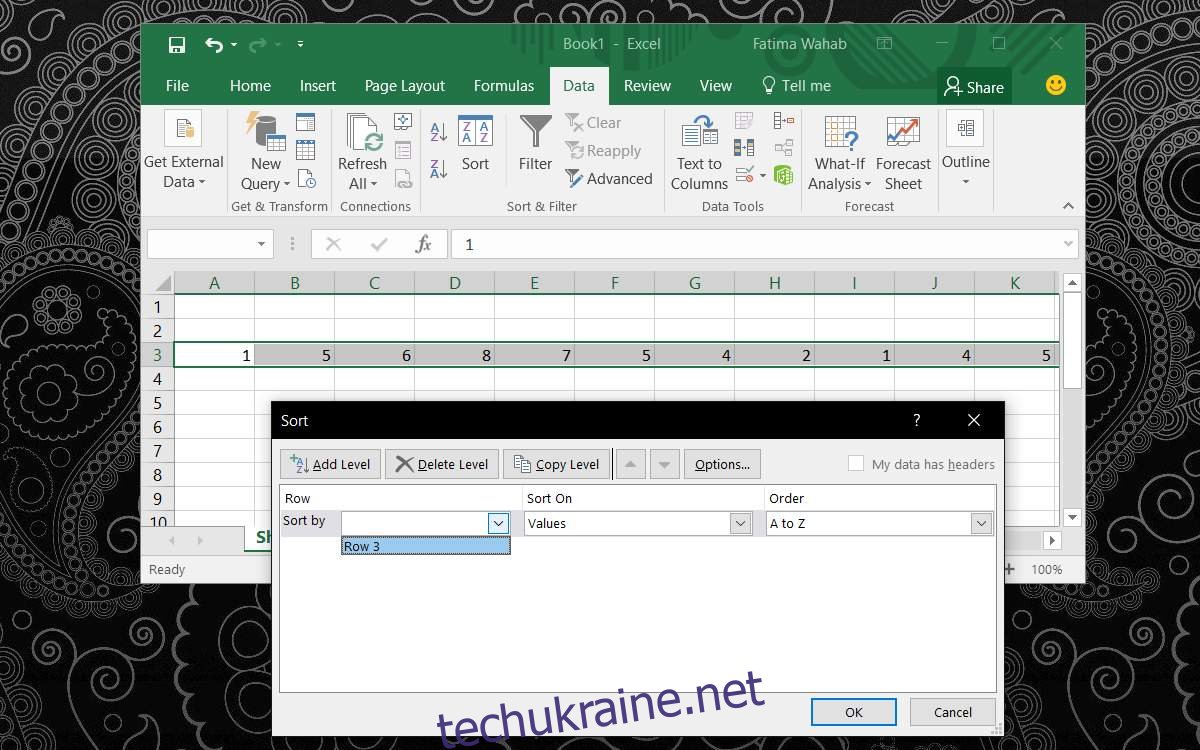Image resolution: width=1200 pixels, height=750 pixels.
Task: Click the Sort dialog help question mark
Action: (916, 421)
